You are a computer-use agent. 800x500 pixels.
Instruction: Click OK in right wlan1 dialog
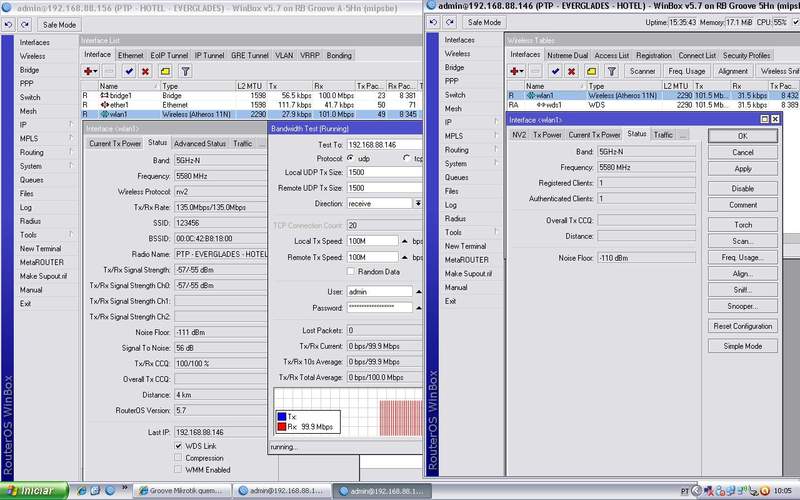click(x=742, y=136)
